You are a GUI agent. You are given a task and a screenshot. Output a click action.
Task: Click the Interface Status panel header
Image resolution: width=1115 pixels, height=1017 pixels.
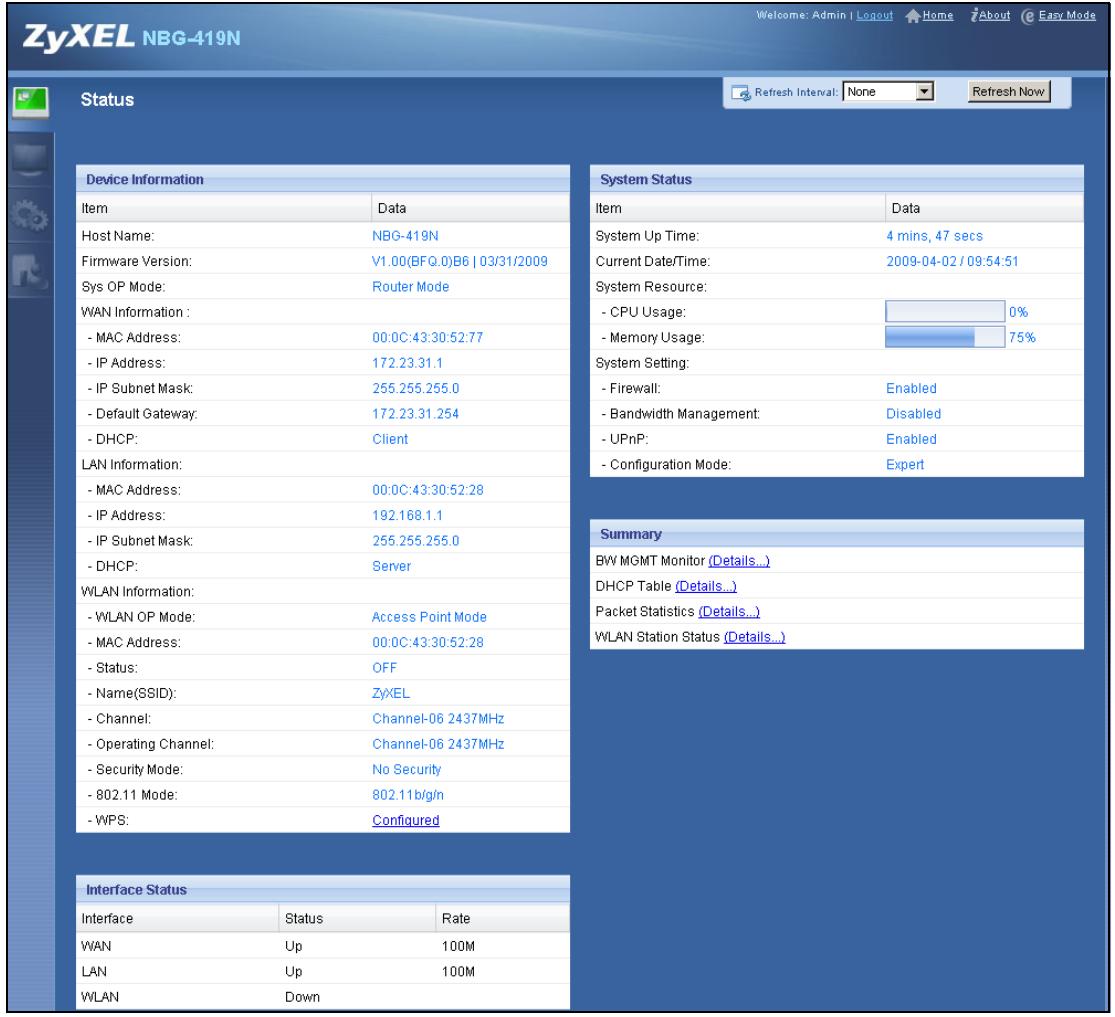pos(323,890)
